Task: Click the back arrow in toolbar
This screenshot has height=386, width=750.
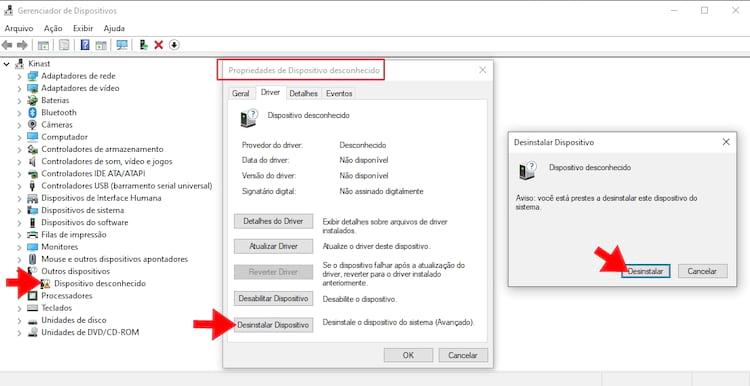Action: coord(7,45)
